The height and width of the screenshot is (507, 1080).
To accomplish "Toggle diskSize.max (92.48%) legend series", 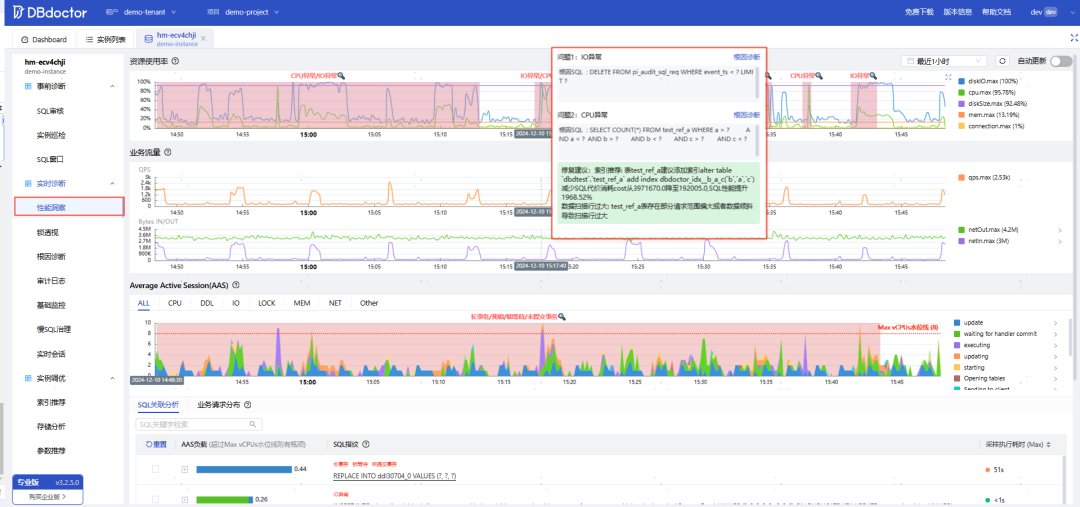I will click(x=993, y=103).
